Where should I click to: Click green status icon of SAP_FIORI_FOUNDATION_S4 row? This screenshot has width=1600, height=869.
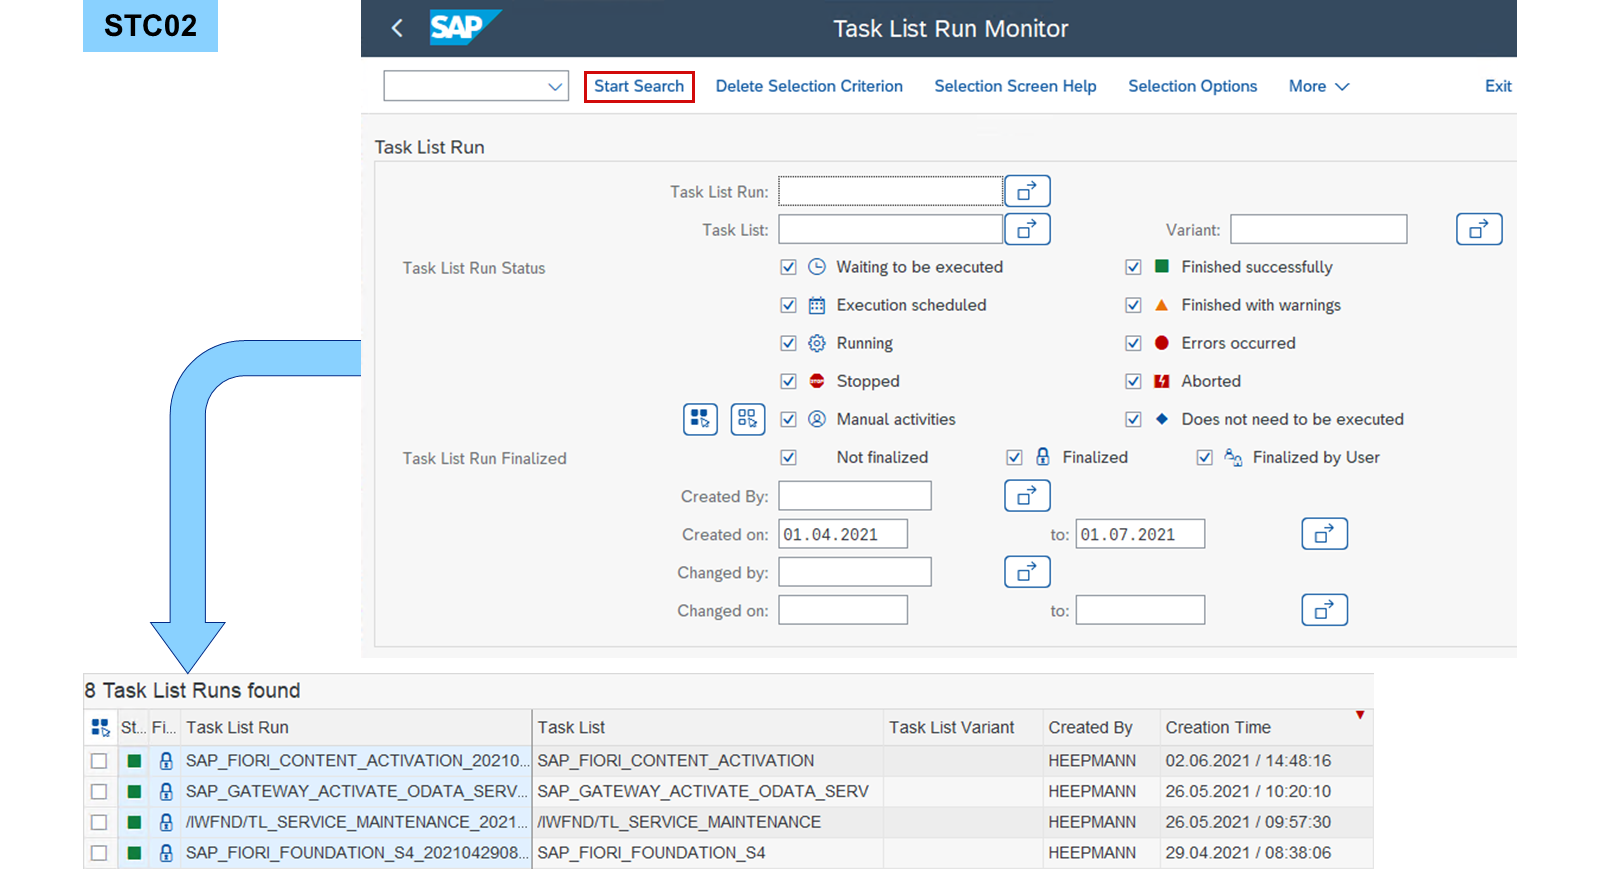tap(134, 853)
